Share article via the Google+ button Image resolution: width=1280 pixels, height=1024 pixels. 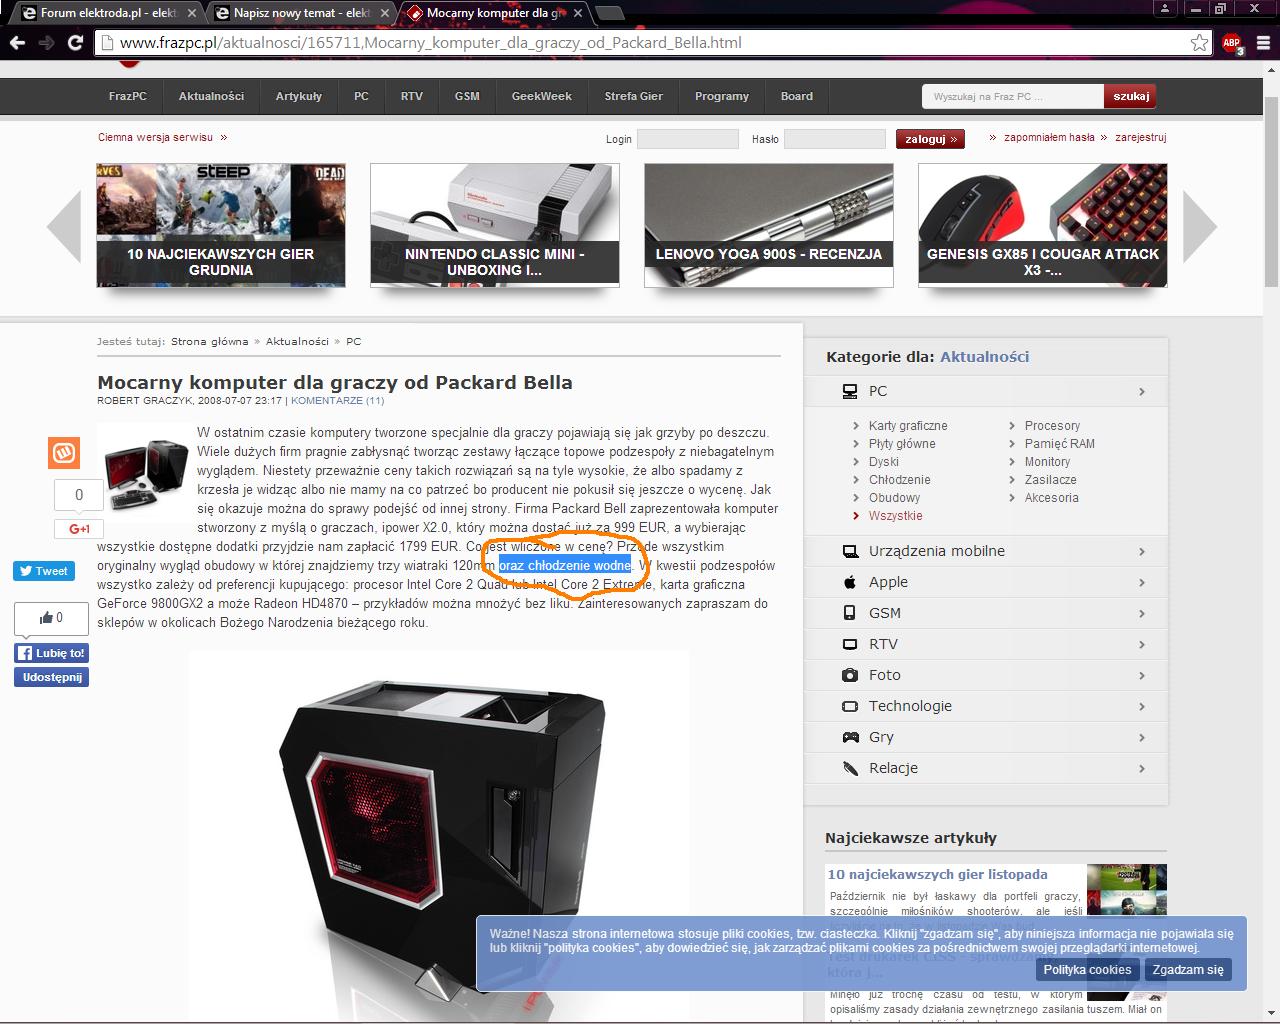click(79, 529)
